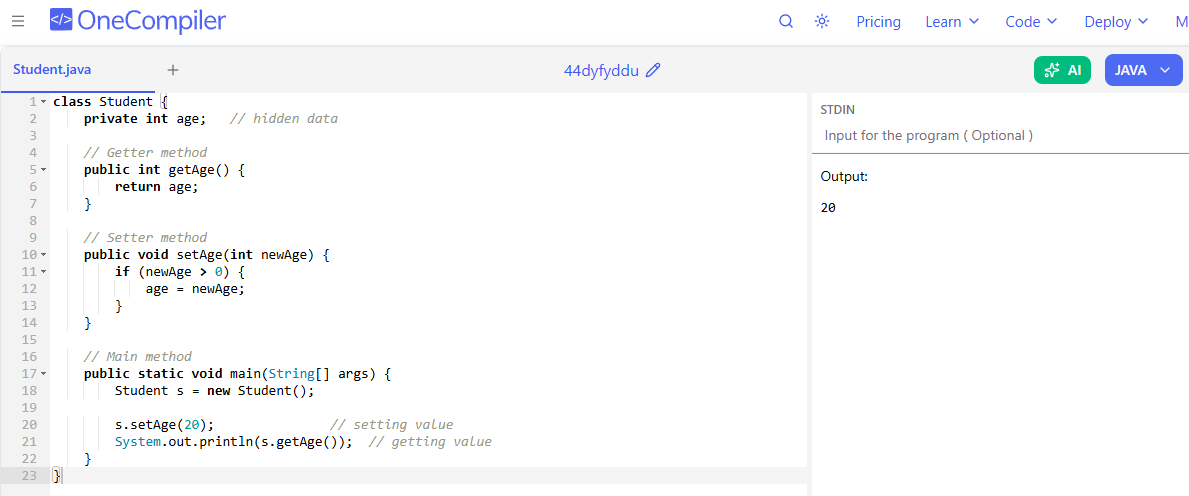The width and height of the screenshot is (1189, 496).
Task: Collapse the getAge method fold arrow
Action: click(43, 170)
